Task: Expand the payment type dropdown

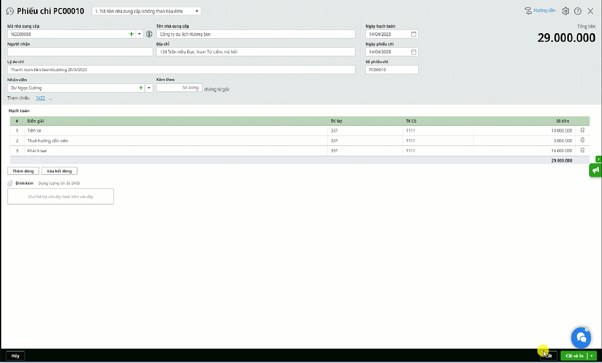Action: tap(197, 11)
